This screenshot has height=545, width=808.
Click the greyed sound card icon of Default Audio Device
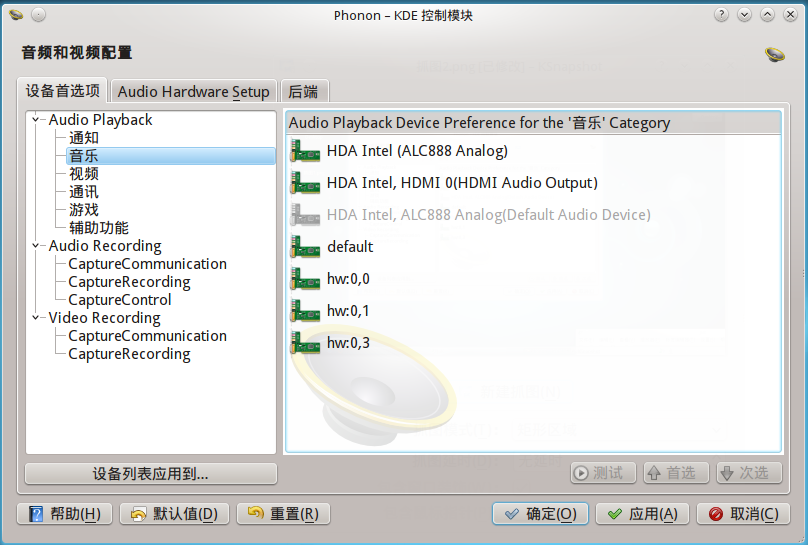click(x=305, y=215)
